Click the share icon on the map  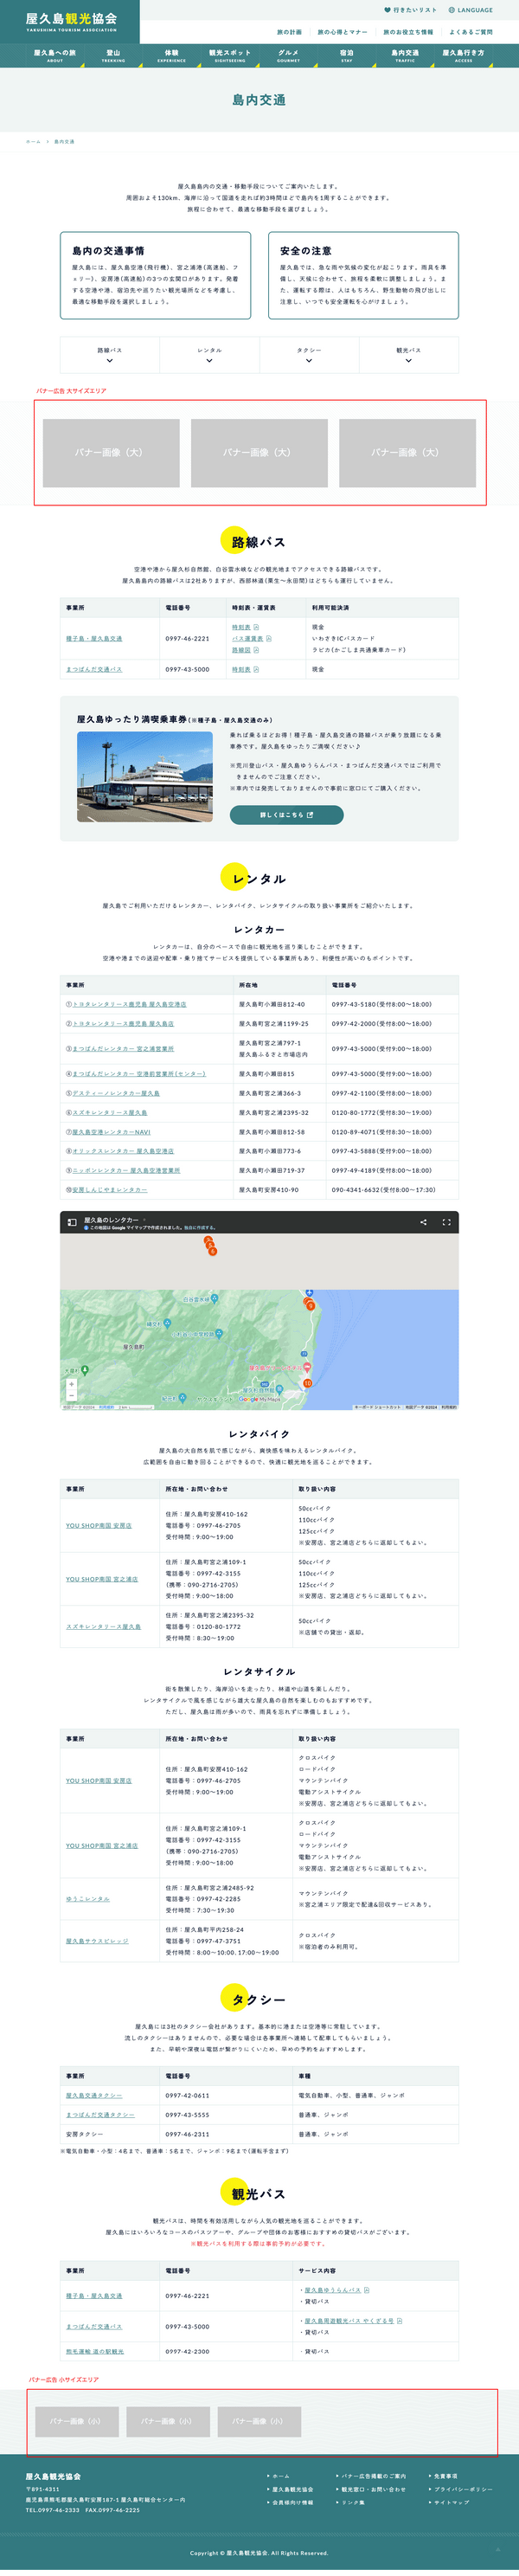click(x=423, y=1222)
